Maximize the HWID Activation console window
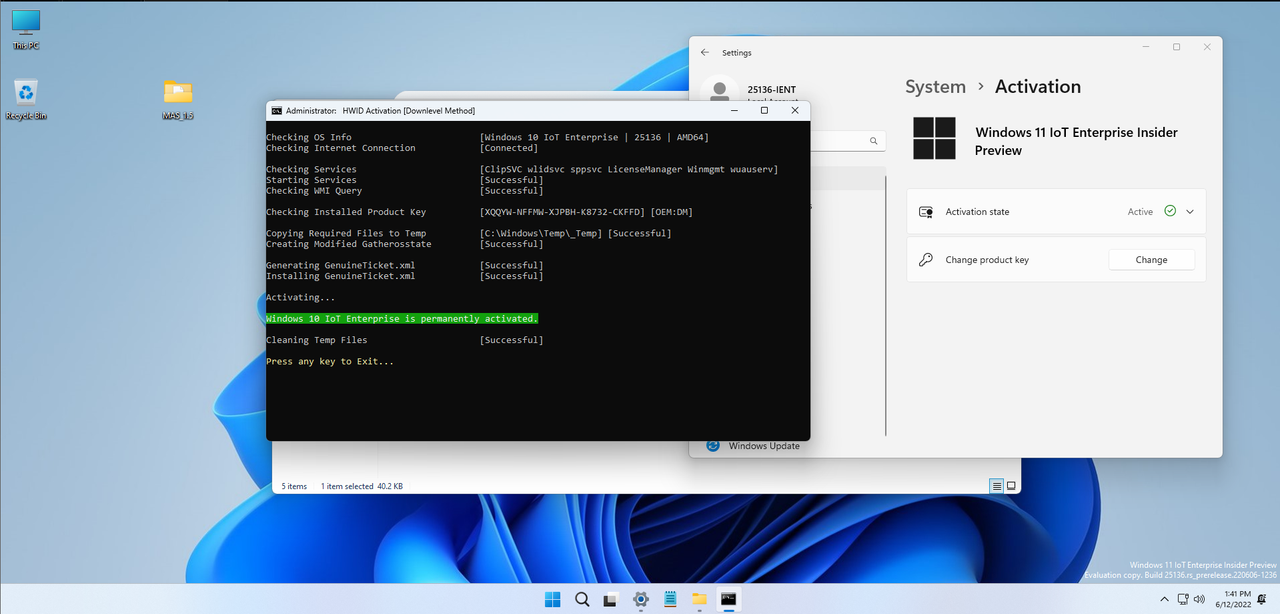The height and width of the screenshot is (614, 1280). [764, 110]
